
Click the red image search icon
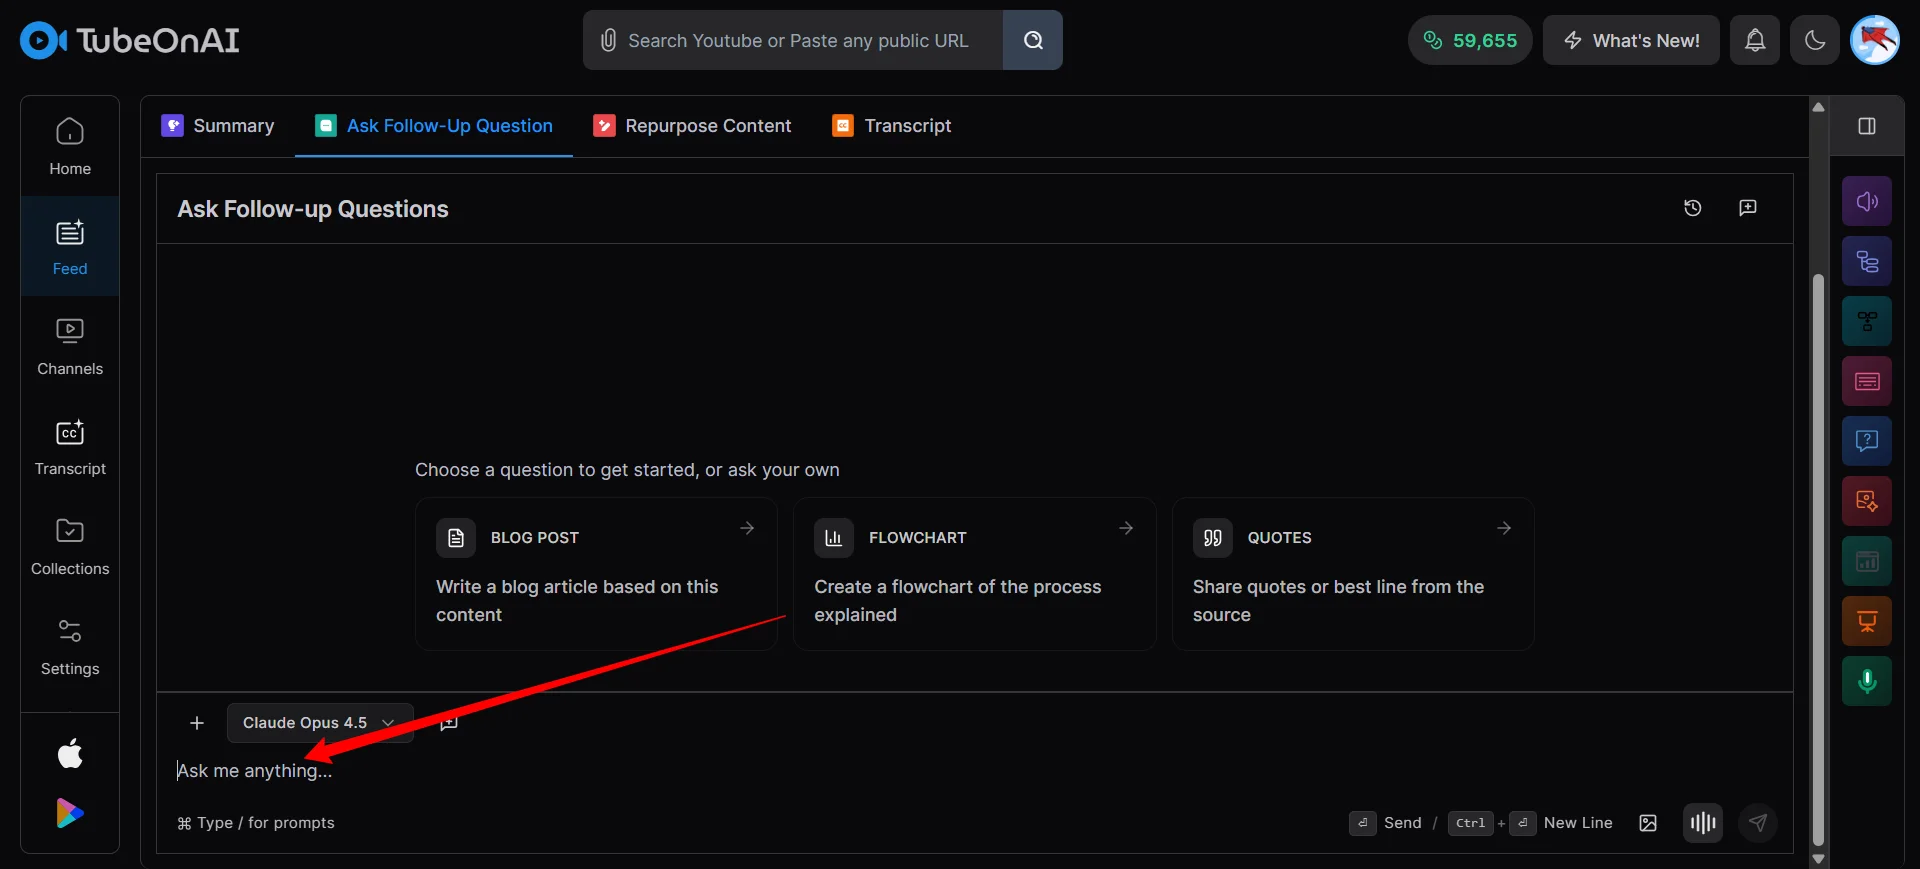tap(1867, 501)
